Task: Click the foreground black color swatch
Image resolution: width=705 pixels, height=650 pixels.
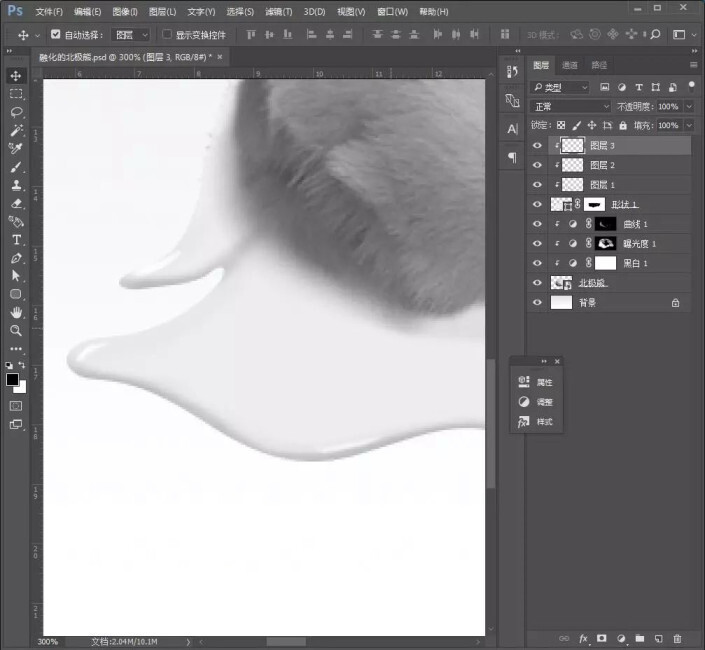Action: tap(13, 380)
